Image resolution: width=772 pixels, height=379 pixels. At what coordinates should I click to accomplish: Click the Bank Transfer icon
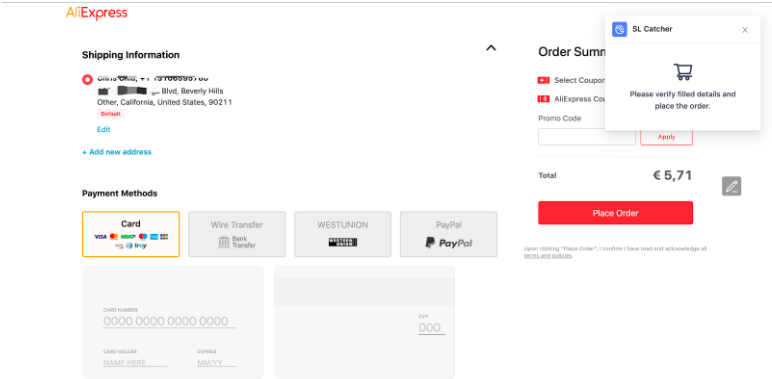pos(224,242)
